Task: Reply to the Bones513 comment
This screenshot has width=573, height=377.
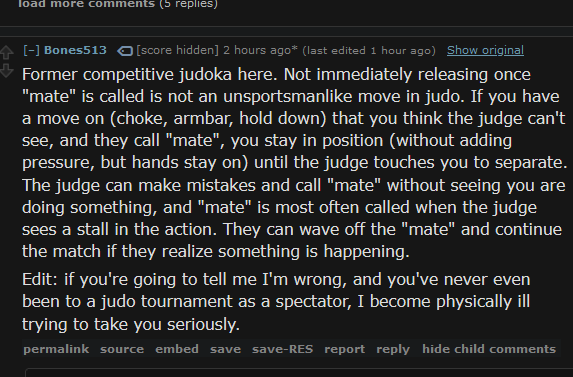Action: (393, 349)
